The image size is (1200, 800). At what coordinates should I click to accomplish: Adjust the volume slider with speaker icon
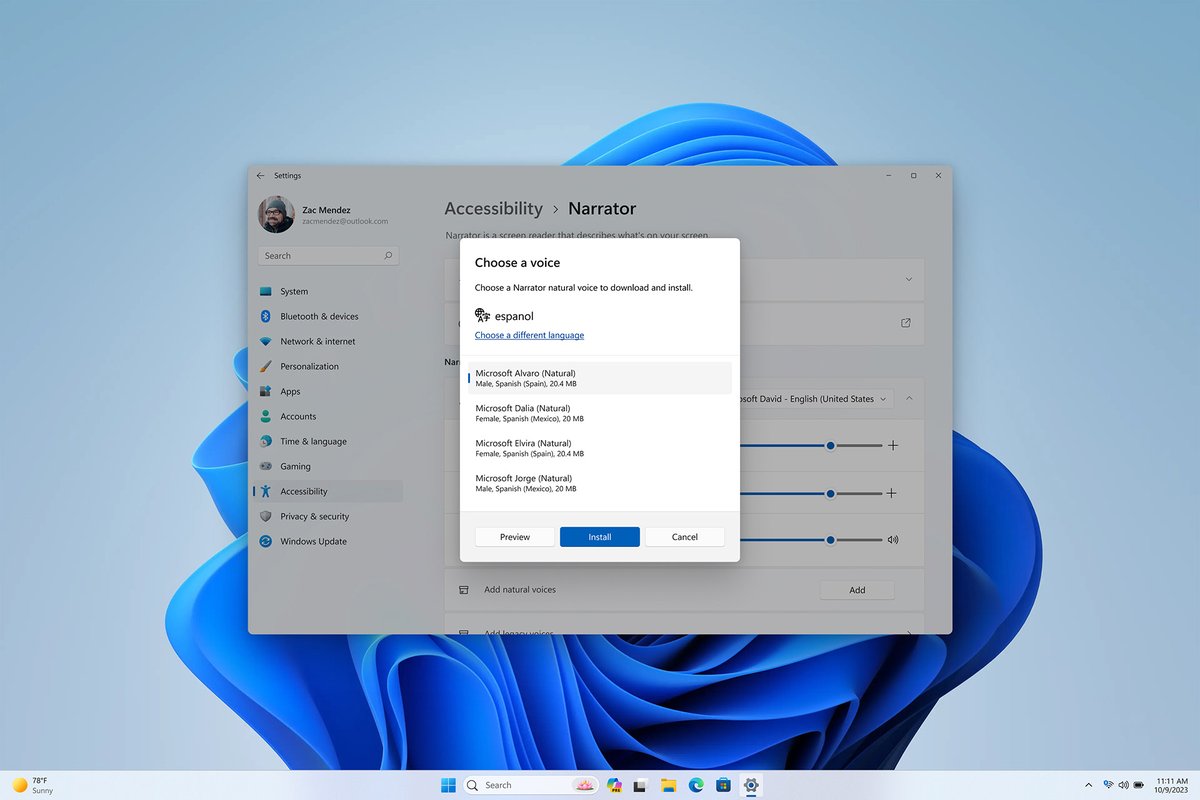[x=830, y=539]
